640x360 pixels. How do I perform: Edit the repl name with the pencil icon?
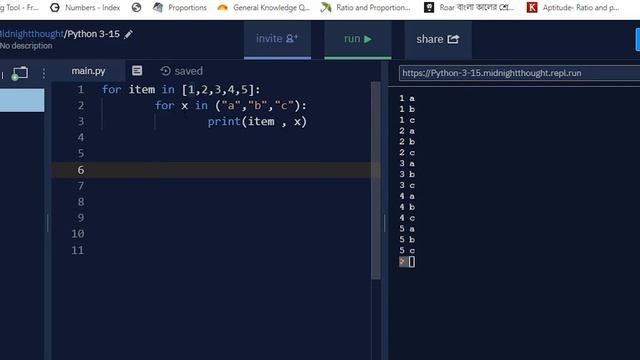[129, 34]
